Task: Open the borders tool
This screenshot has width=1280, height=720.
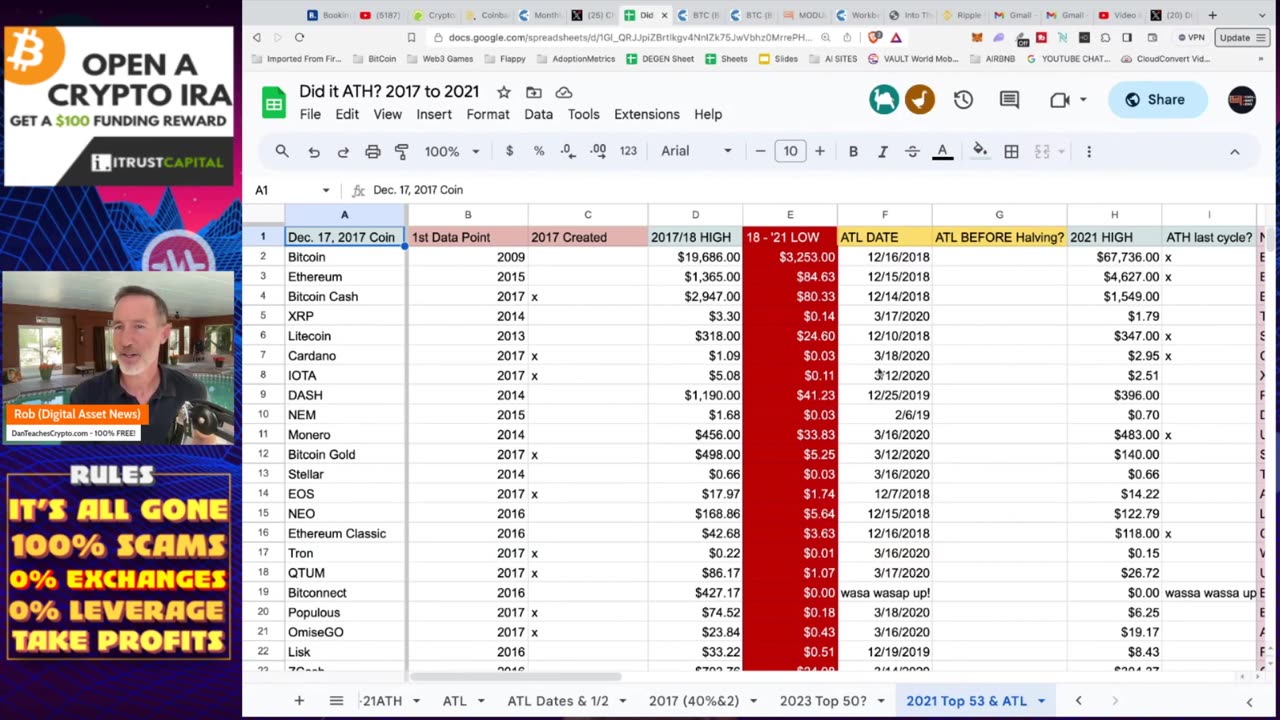Action: pyautogui.click(x=1011, y=151)
